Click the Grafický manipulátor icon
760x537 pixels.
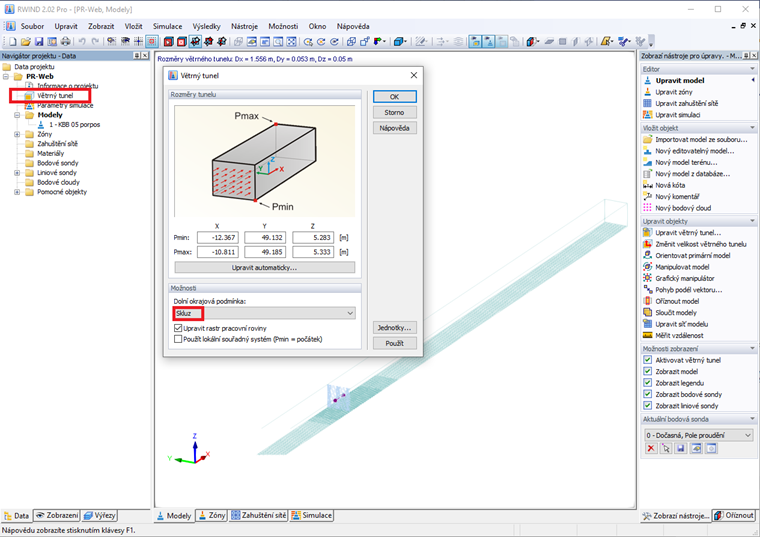648,278
